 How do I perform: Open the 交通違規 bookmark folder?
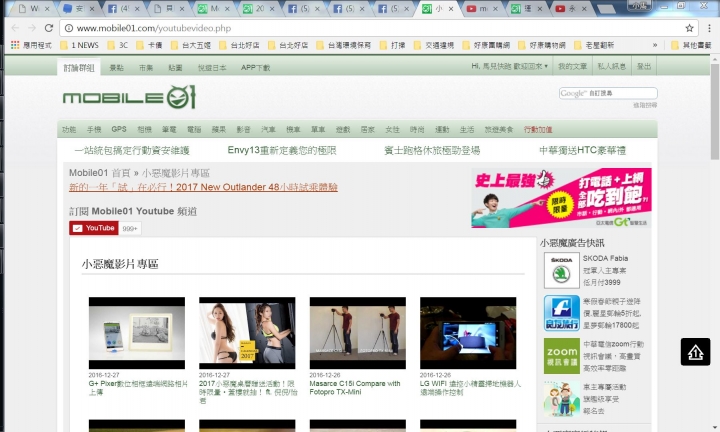click(434, 45)
